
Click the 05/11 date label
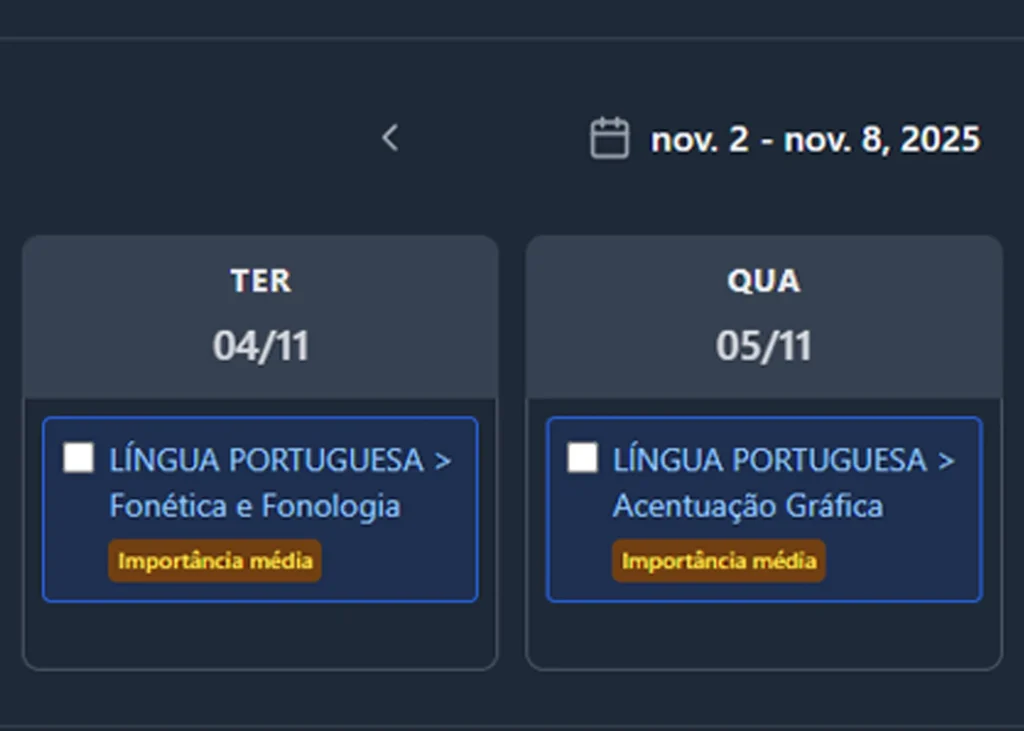coord(764,346)
